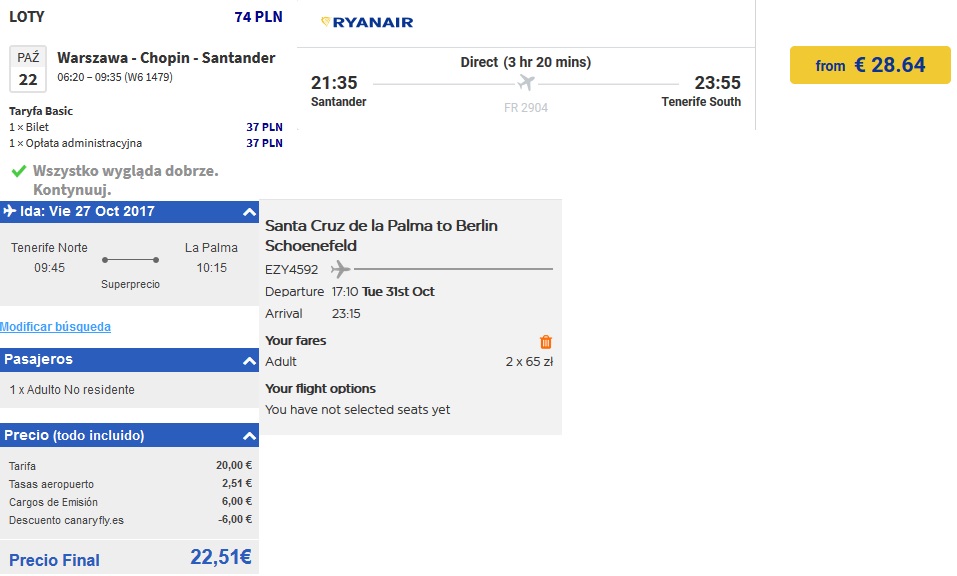Click the orange trash bin icon
The width and height of the screenshot is (957, 576).
(546, 342)
